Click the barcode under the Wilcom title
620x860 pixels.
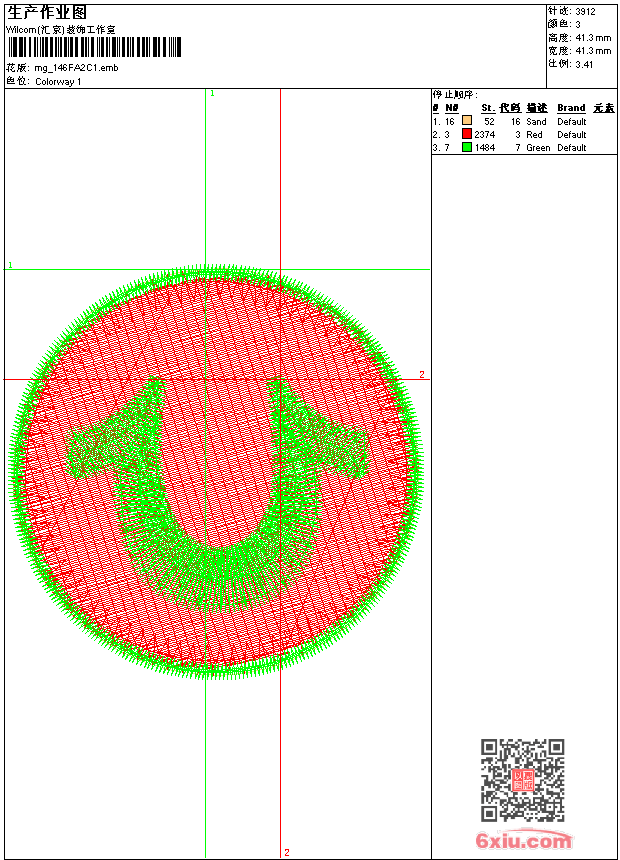click(x=95, y=47)
